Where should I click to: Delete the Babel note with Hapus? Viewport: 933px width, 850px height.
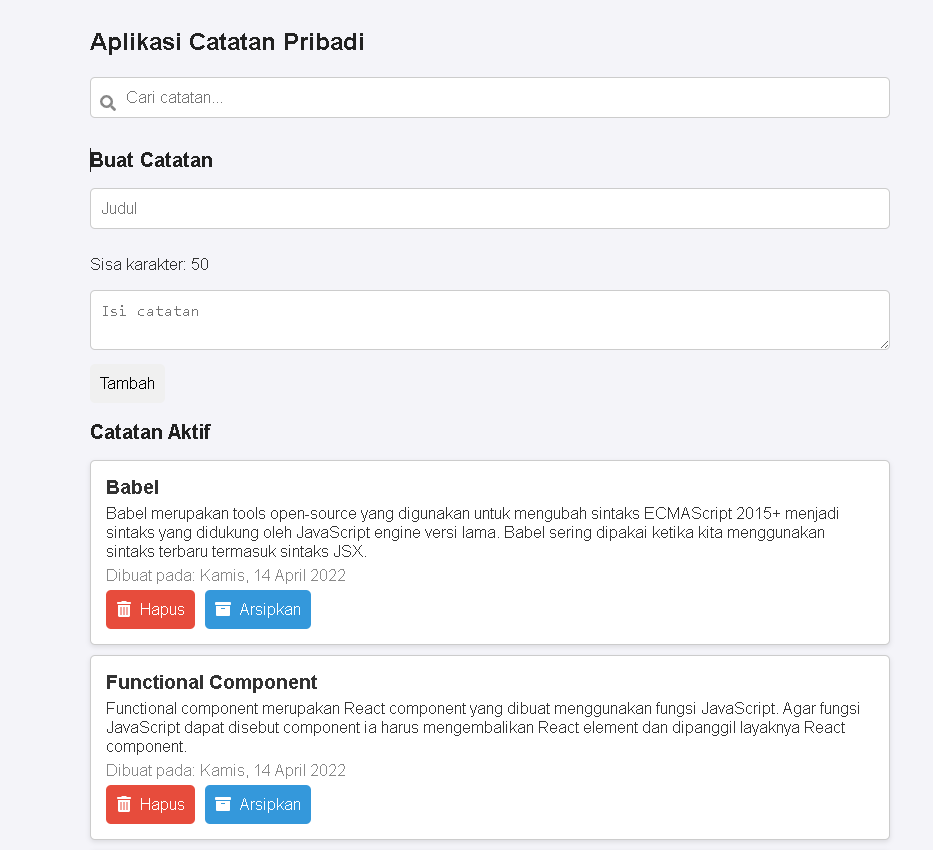tap(151, 609)
